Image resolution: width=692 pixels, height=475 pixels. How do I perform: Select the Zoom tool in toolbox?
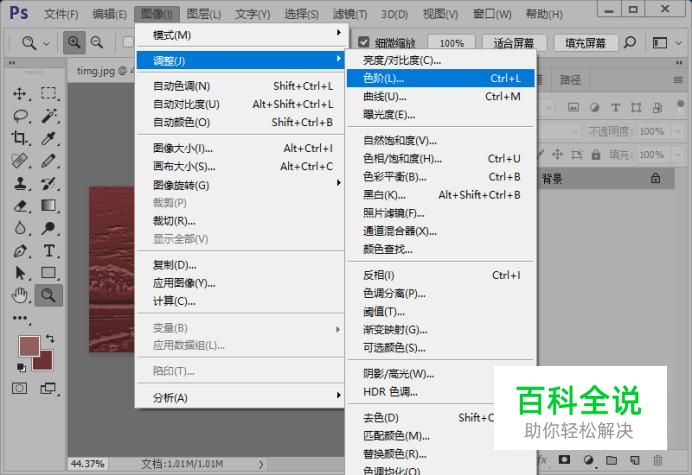[49, 295]
